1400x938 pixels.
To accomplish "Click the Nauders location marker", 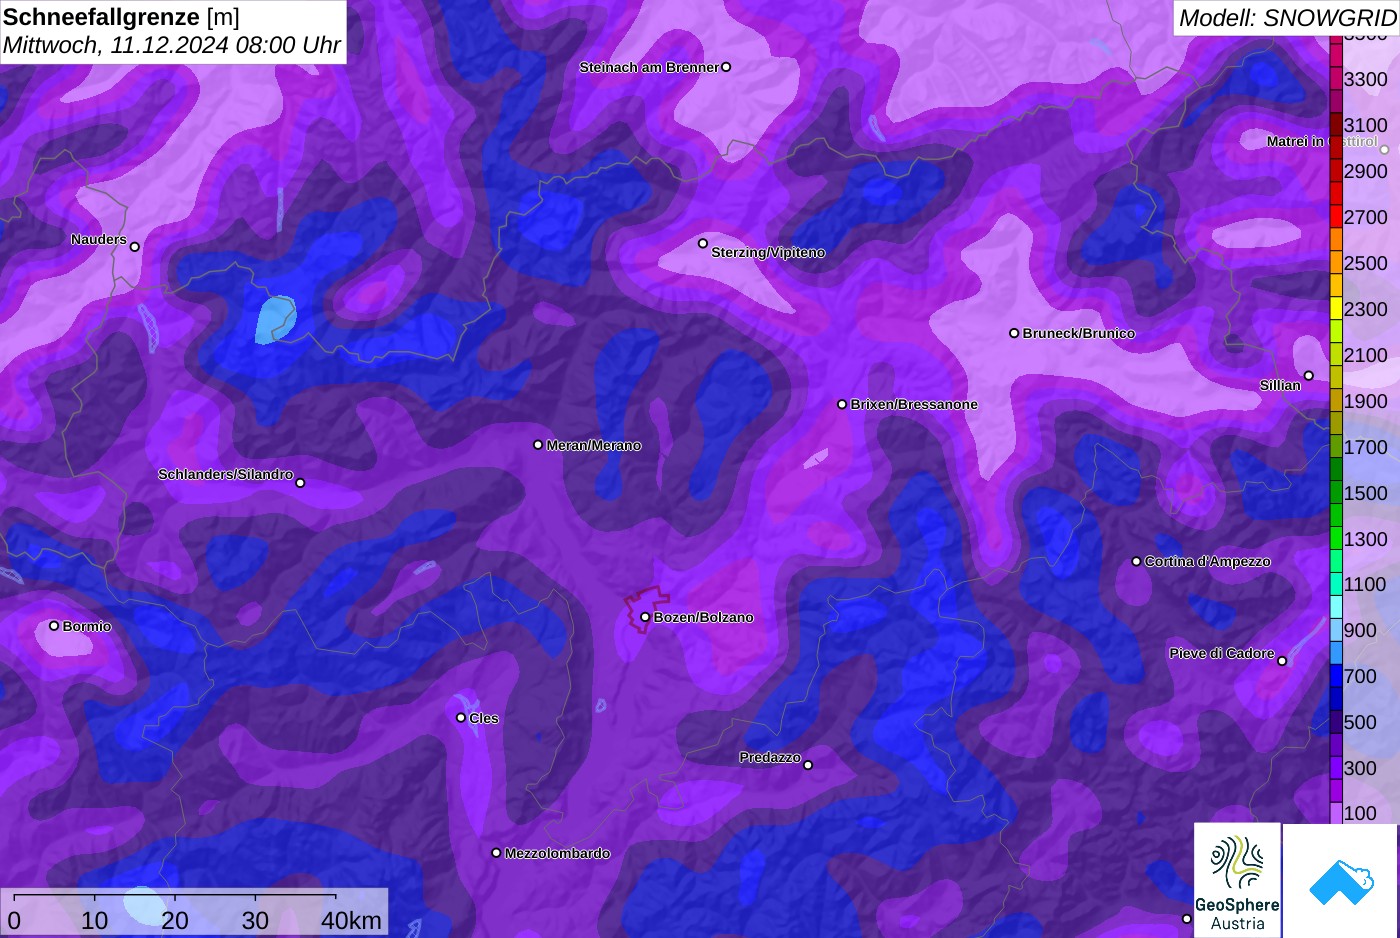I will click(135, 247).
